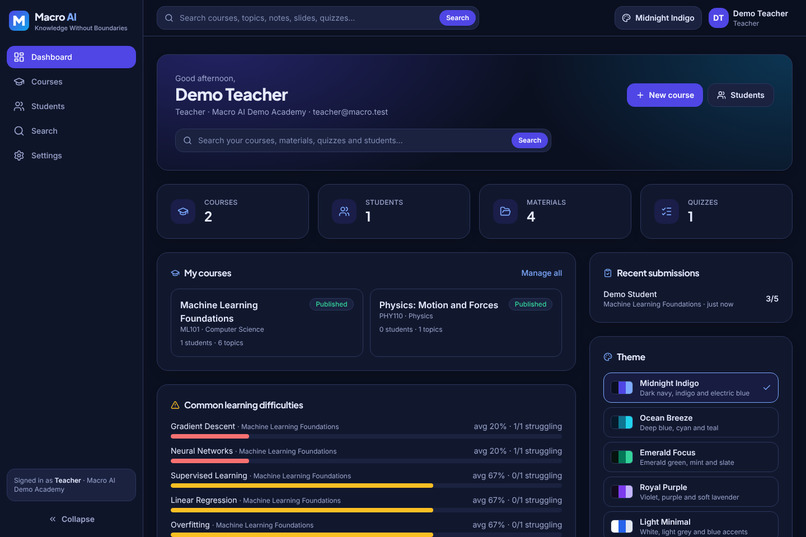Select the Royal Purple theme option
This screenshot has width=806, height=537.
point(690,492)
